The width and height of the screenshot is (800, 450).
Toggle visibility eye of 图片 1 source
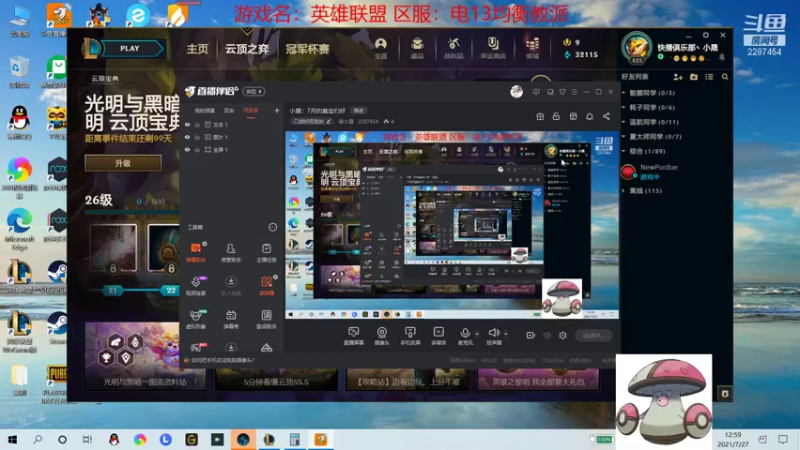coord(187,137)
